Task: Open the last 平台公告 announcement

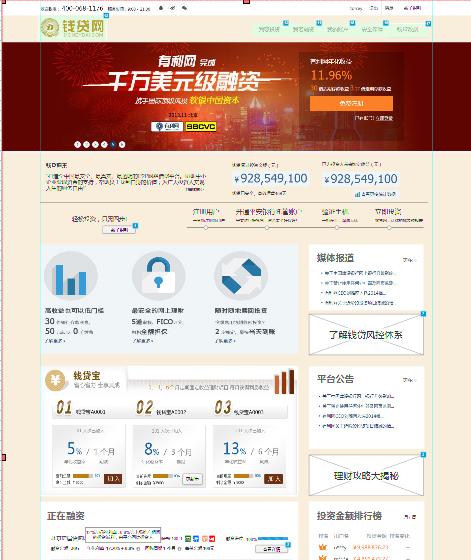Action: click(356, 426)
